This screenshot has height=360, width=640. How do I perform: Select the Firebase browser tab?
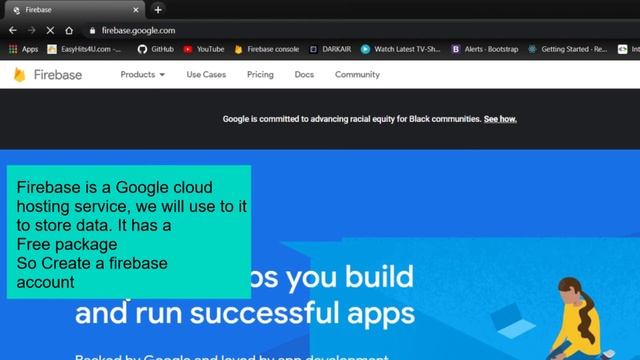pyautogui.click(x=74, y=10)
